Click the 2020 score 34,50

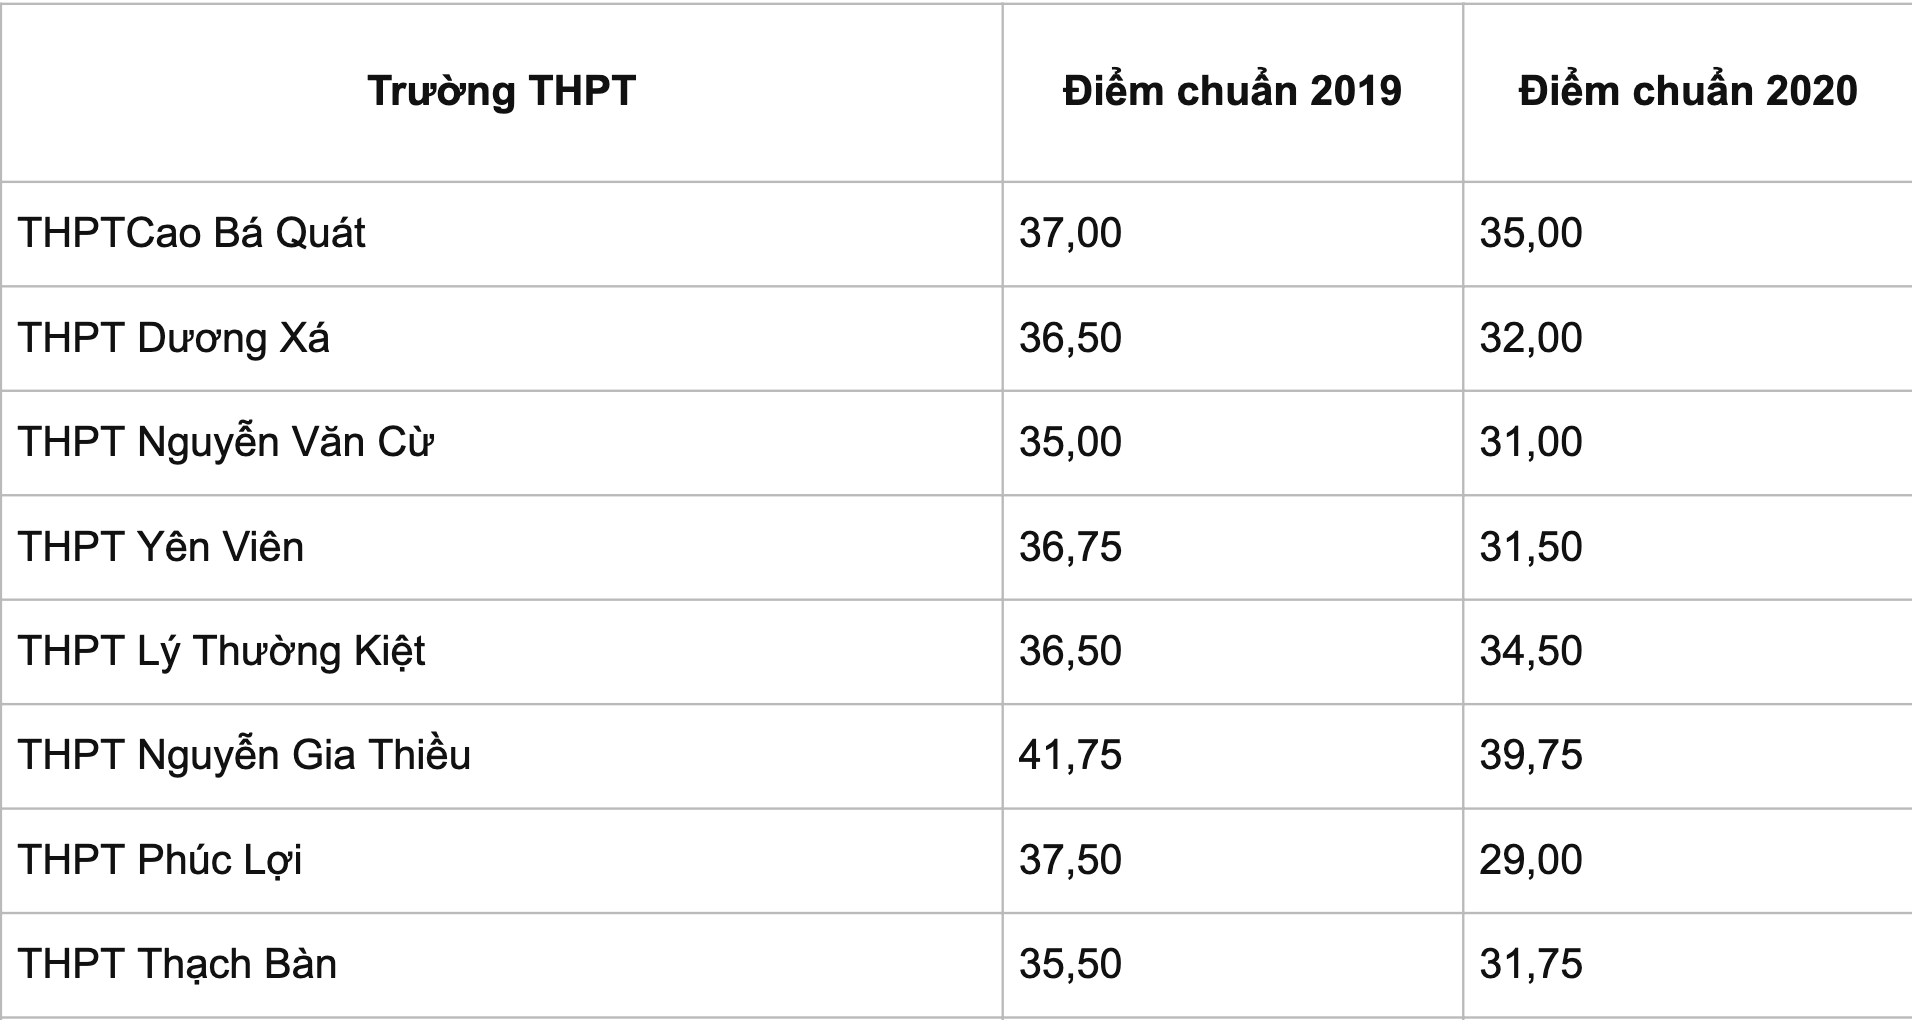pyautogui.click(x=1531, y=651)
